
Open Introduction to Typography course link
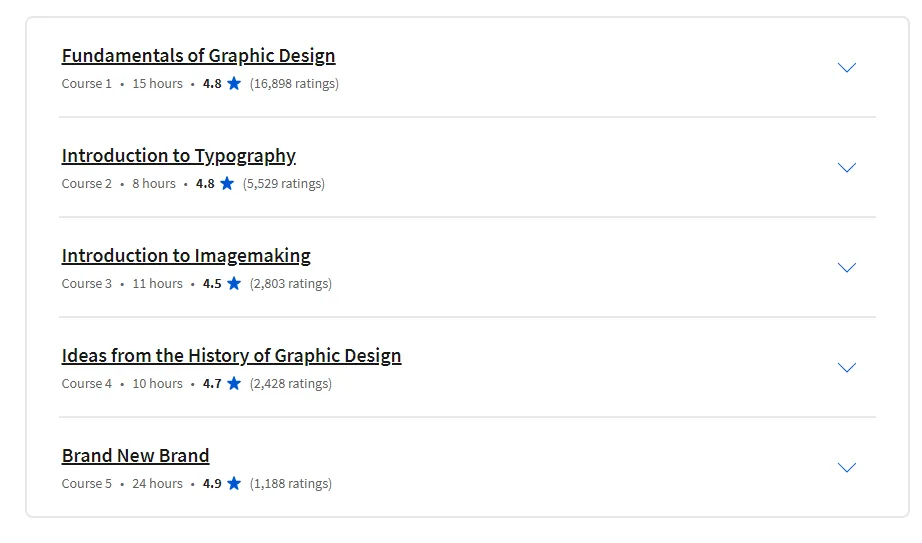(178, 156)
